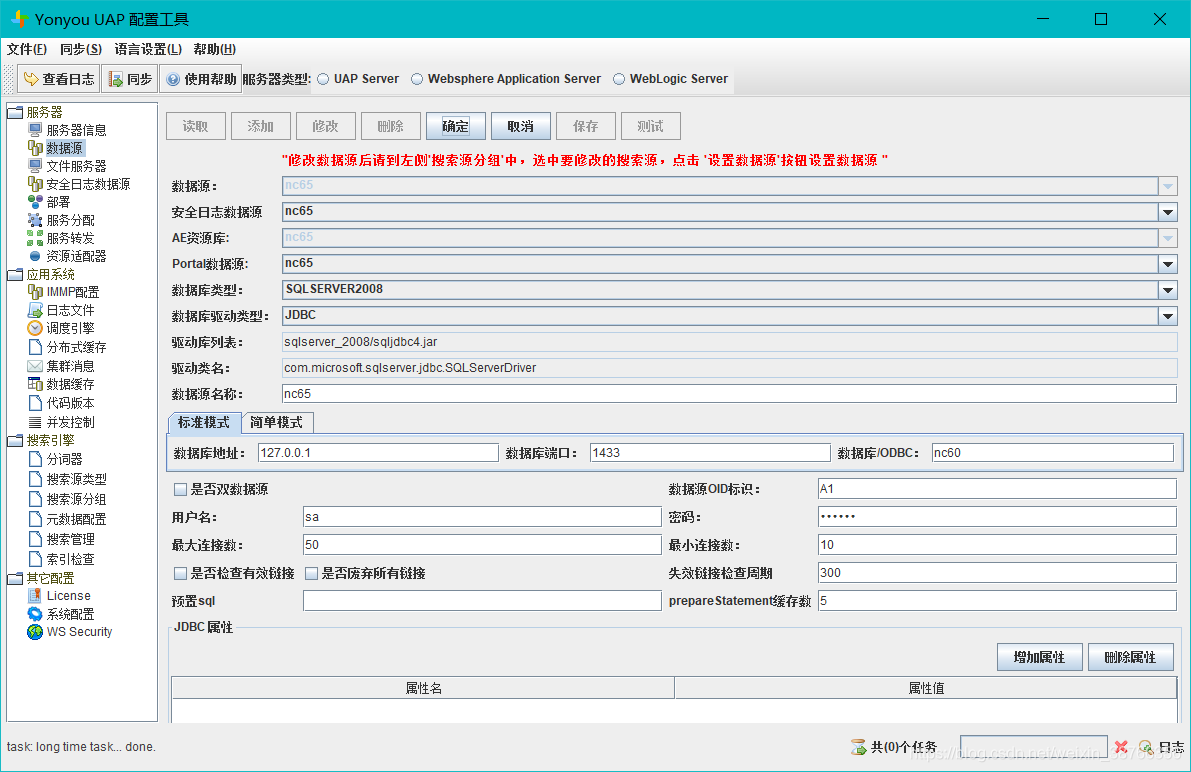Screen dimensions: 1191x772
Task: Expand the 数据库类型 dropdown
Action: pyautogui.click(x=1167, y=290)
